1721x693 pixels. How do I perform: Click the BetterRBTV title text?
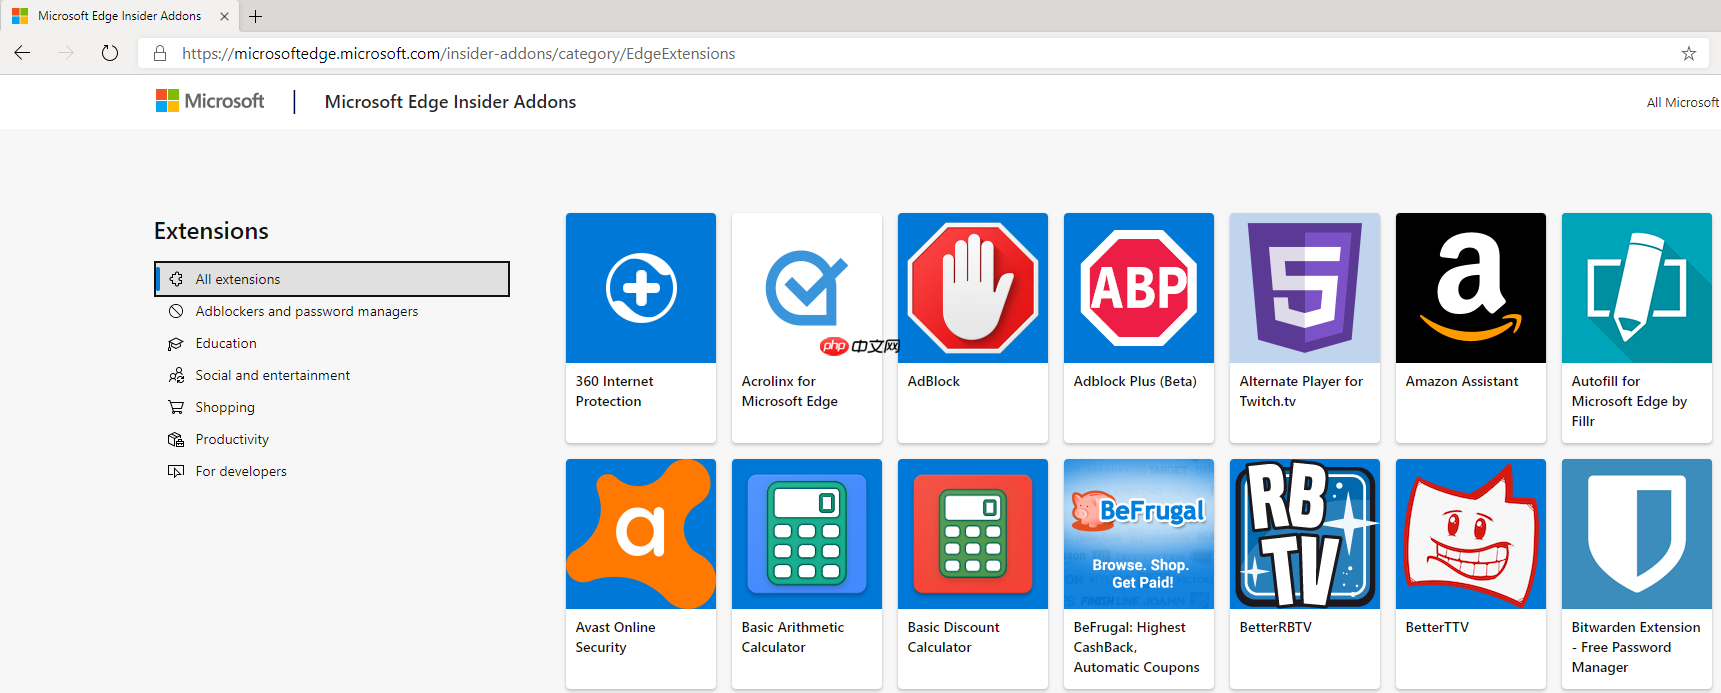1275,627
